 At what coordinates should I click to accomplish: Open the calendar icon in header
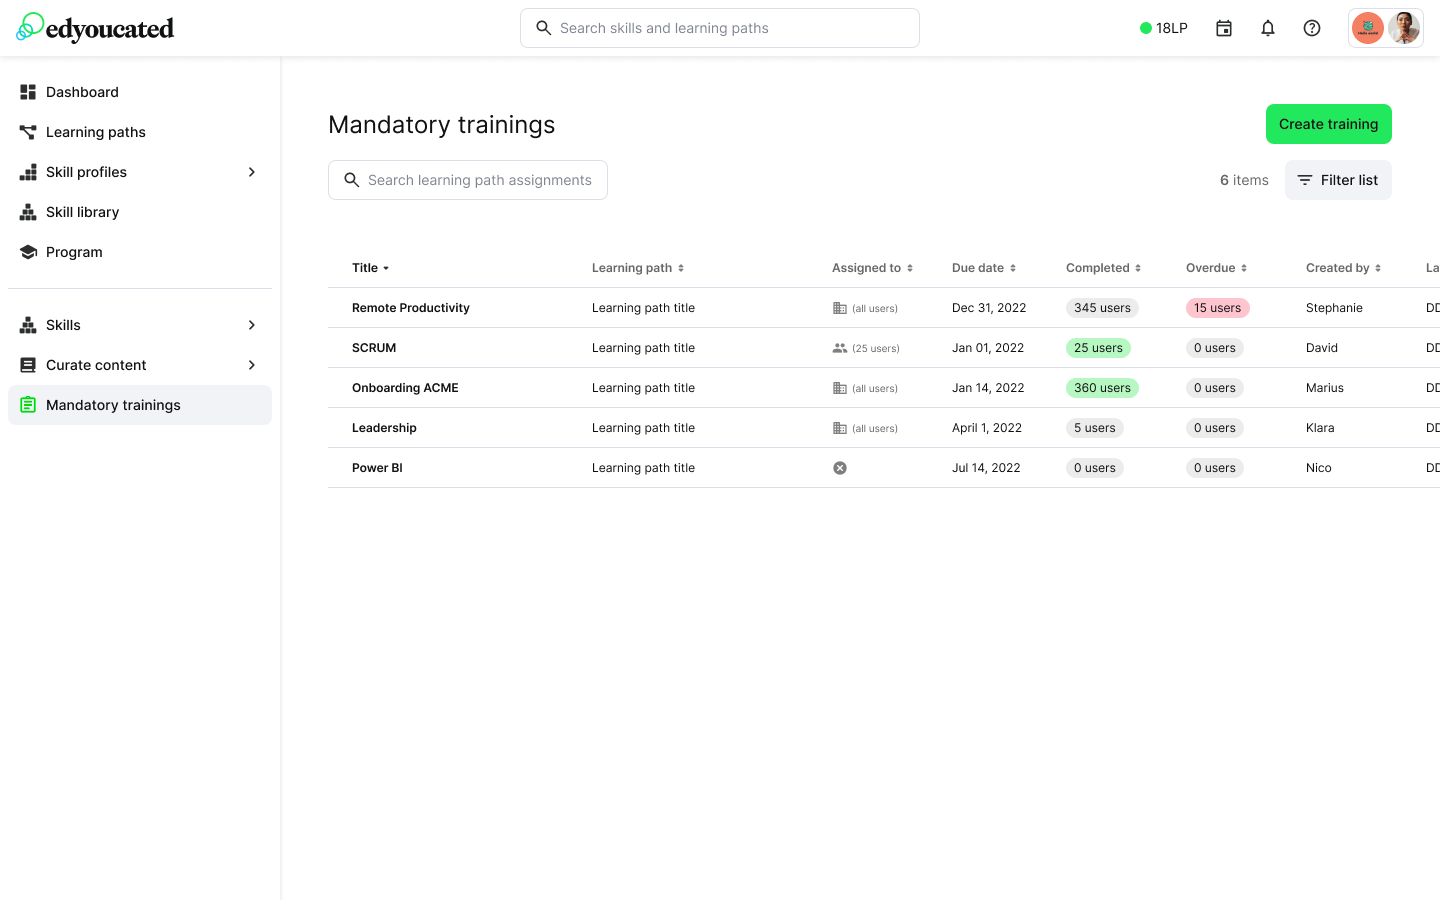[x=1224, y=28]
